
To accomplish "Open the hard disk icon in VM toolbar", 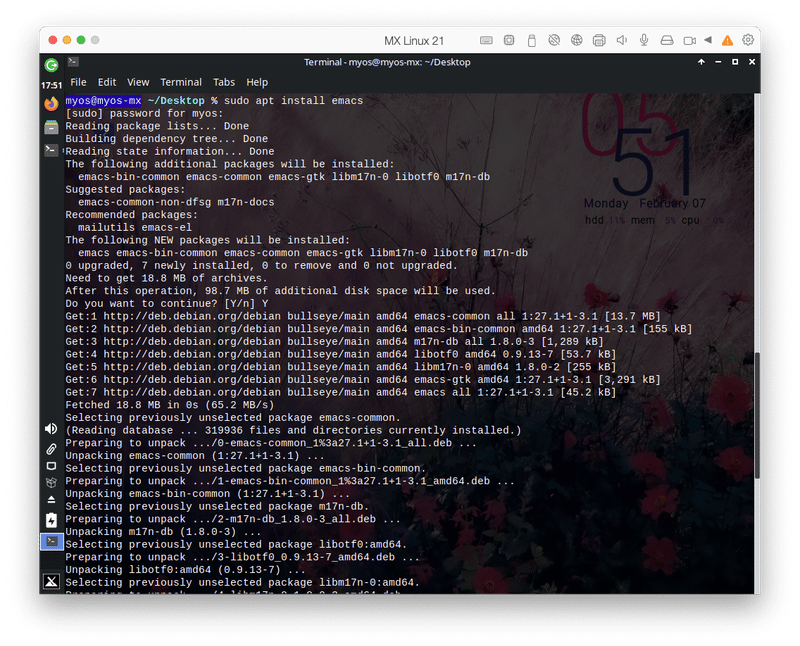I will pos(667,40).
